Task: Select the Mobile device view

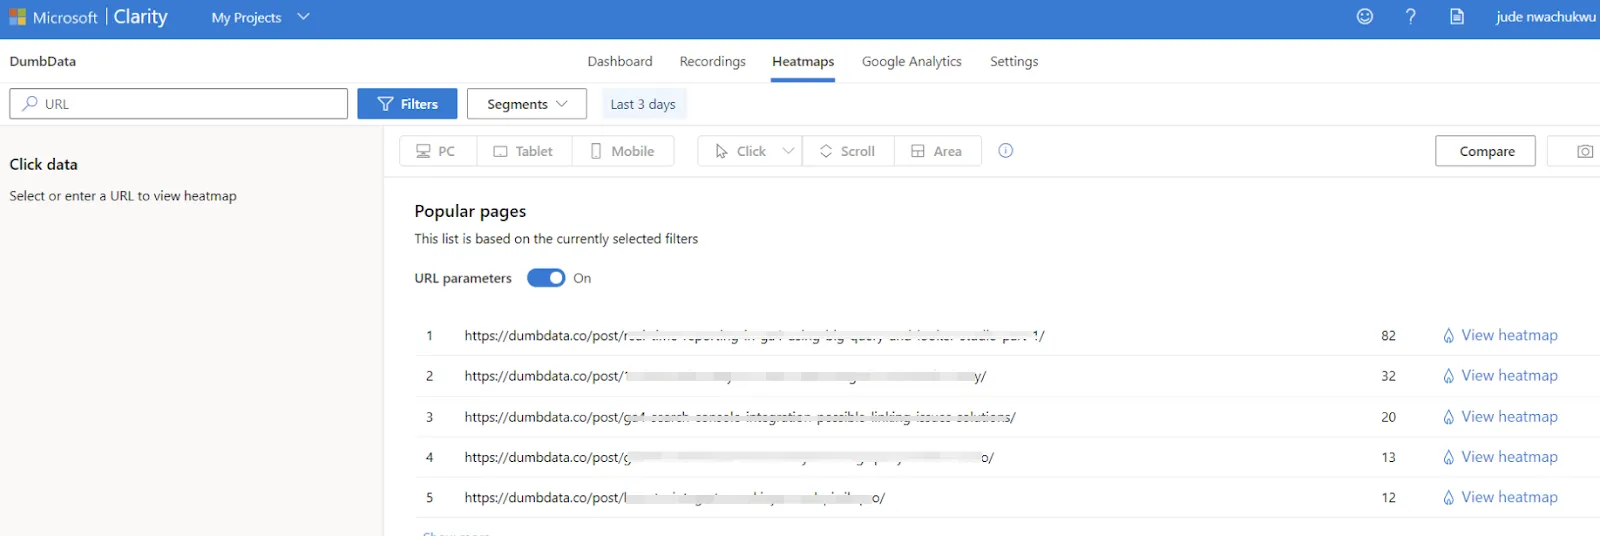Action: pyautogui.click(x=622, y=151)
